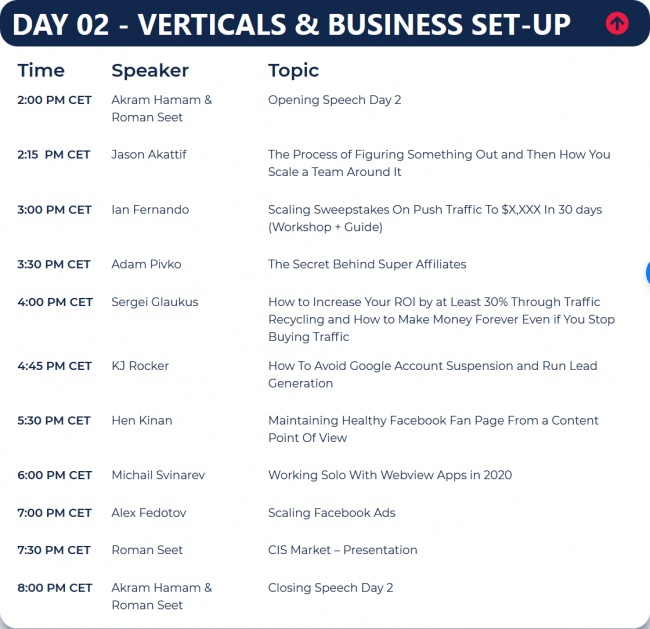Open Ian Fernando's Scaling Sweepstakes topic

click(x=435, y=218)
